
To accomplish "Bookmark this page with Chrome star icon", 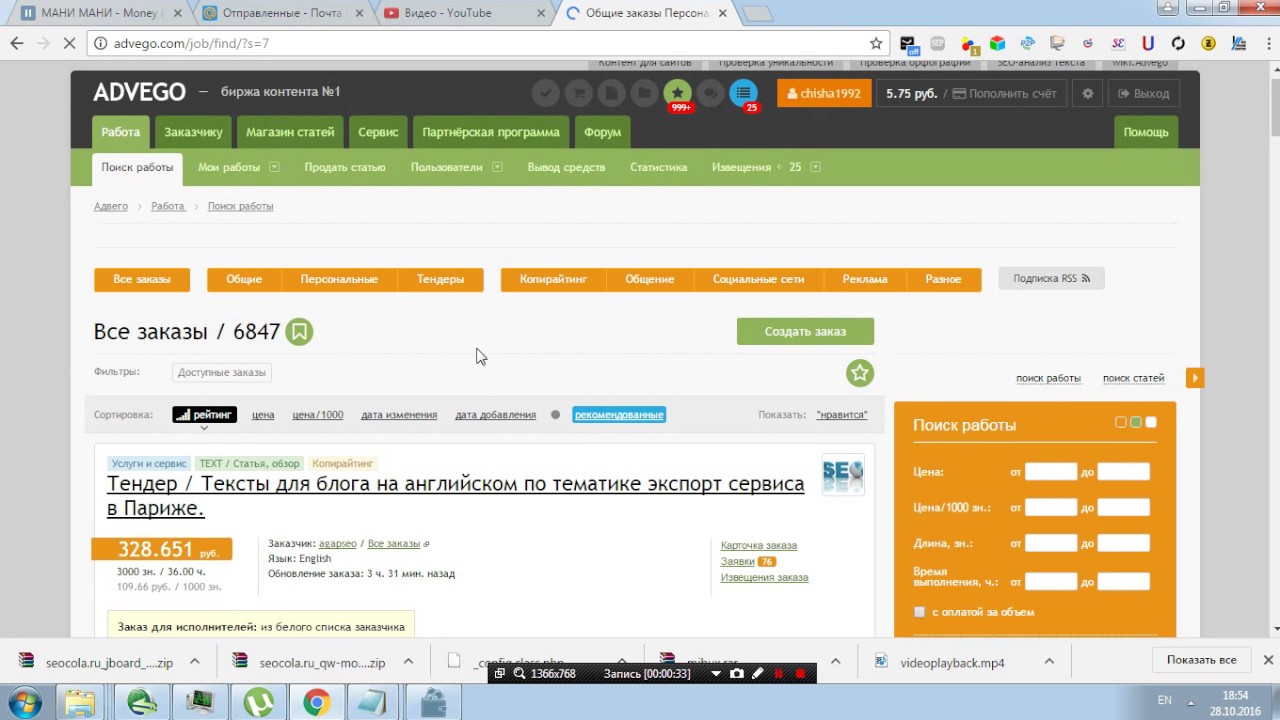I will (876, 43).
